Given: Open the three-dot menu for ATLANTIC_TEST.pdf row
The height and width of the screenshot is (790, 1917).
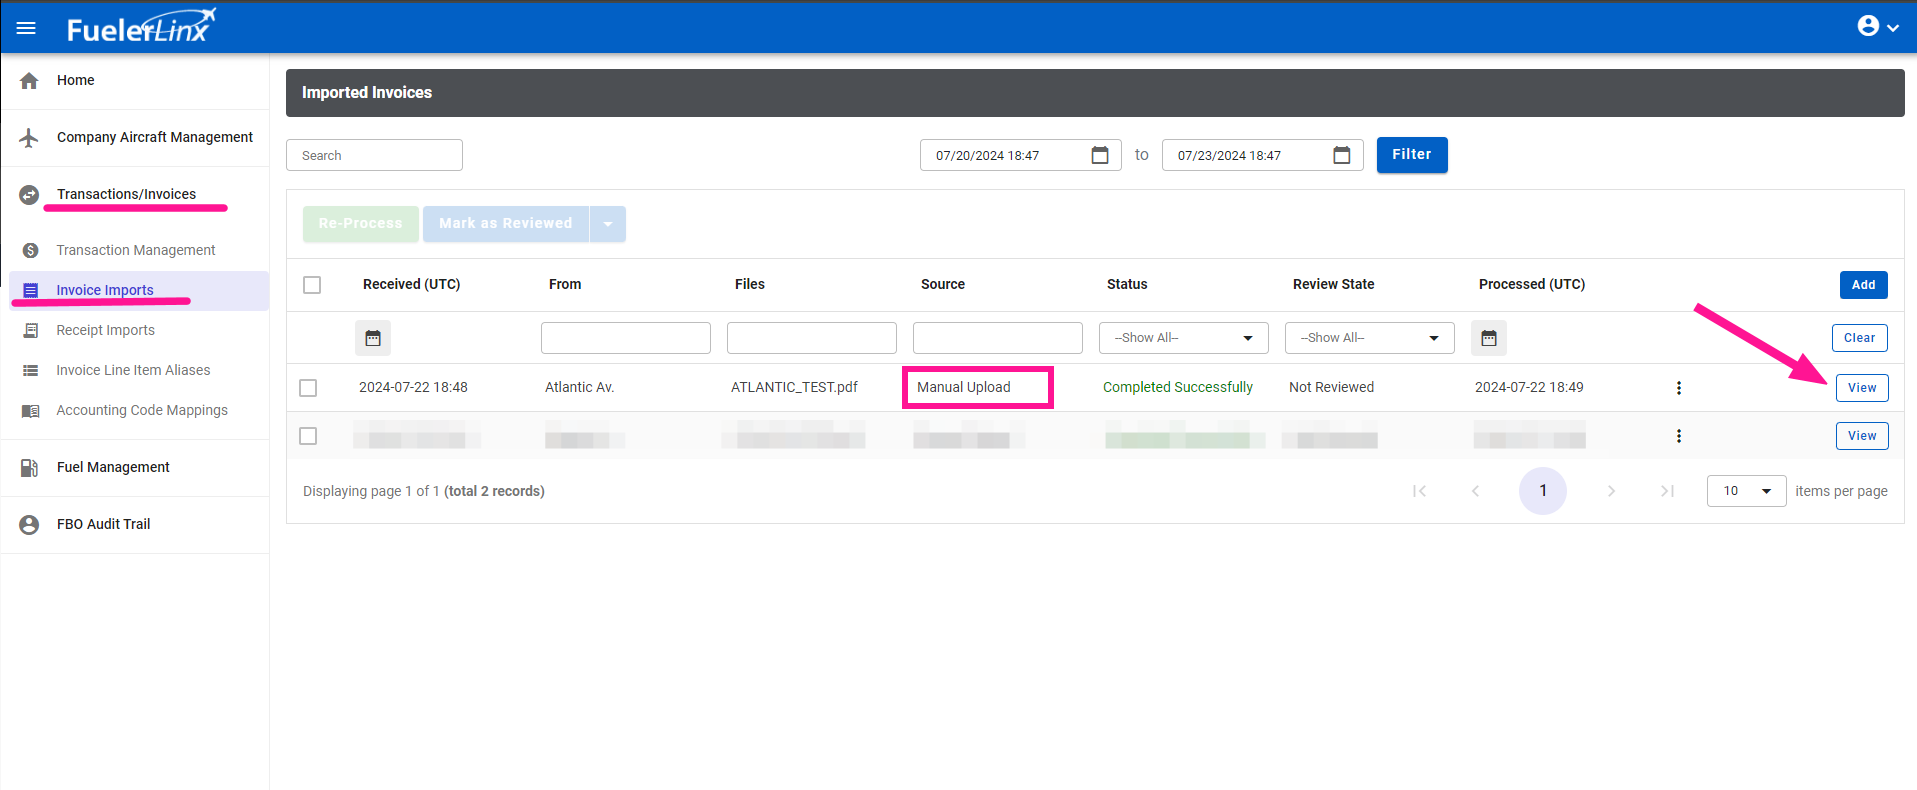Looking at the screenshot, I should tap(1679, 388).
